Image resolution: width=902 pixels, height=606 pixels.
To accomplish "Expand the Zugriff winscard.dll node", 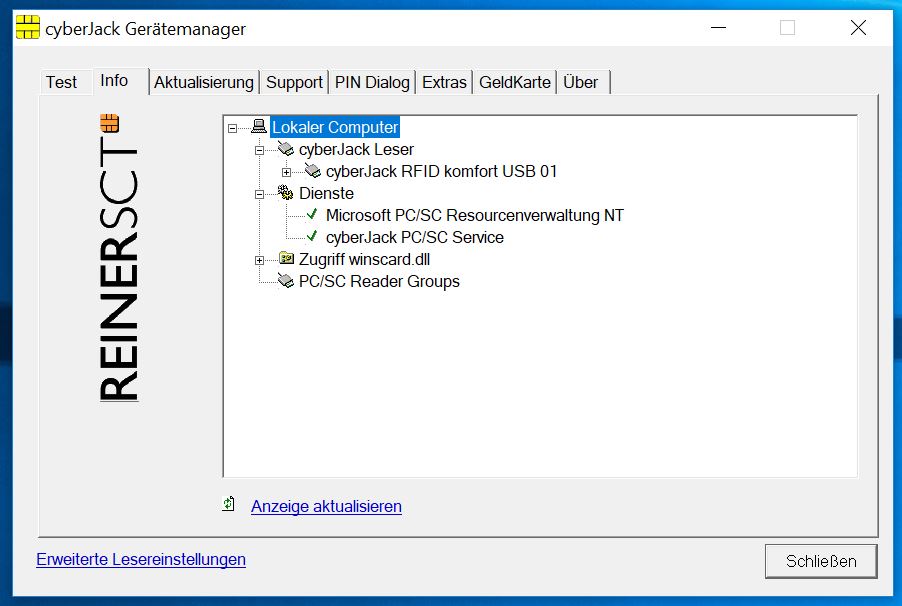I will coord(259,260).
